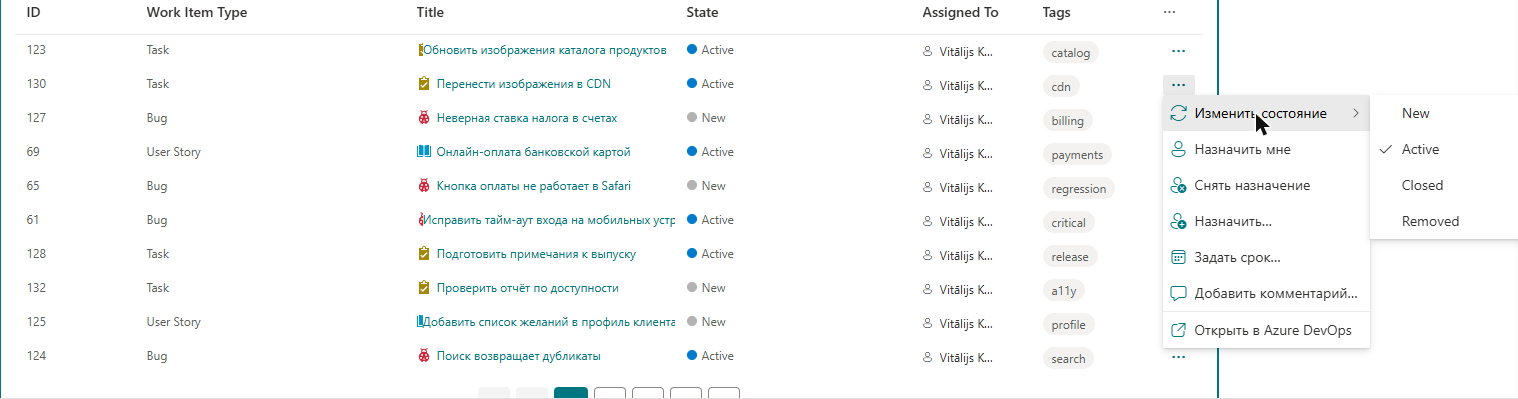
Task: Open the actions menu button on row 130
Action: click(1178, 84)
